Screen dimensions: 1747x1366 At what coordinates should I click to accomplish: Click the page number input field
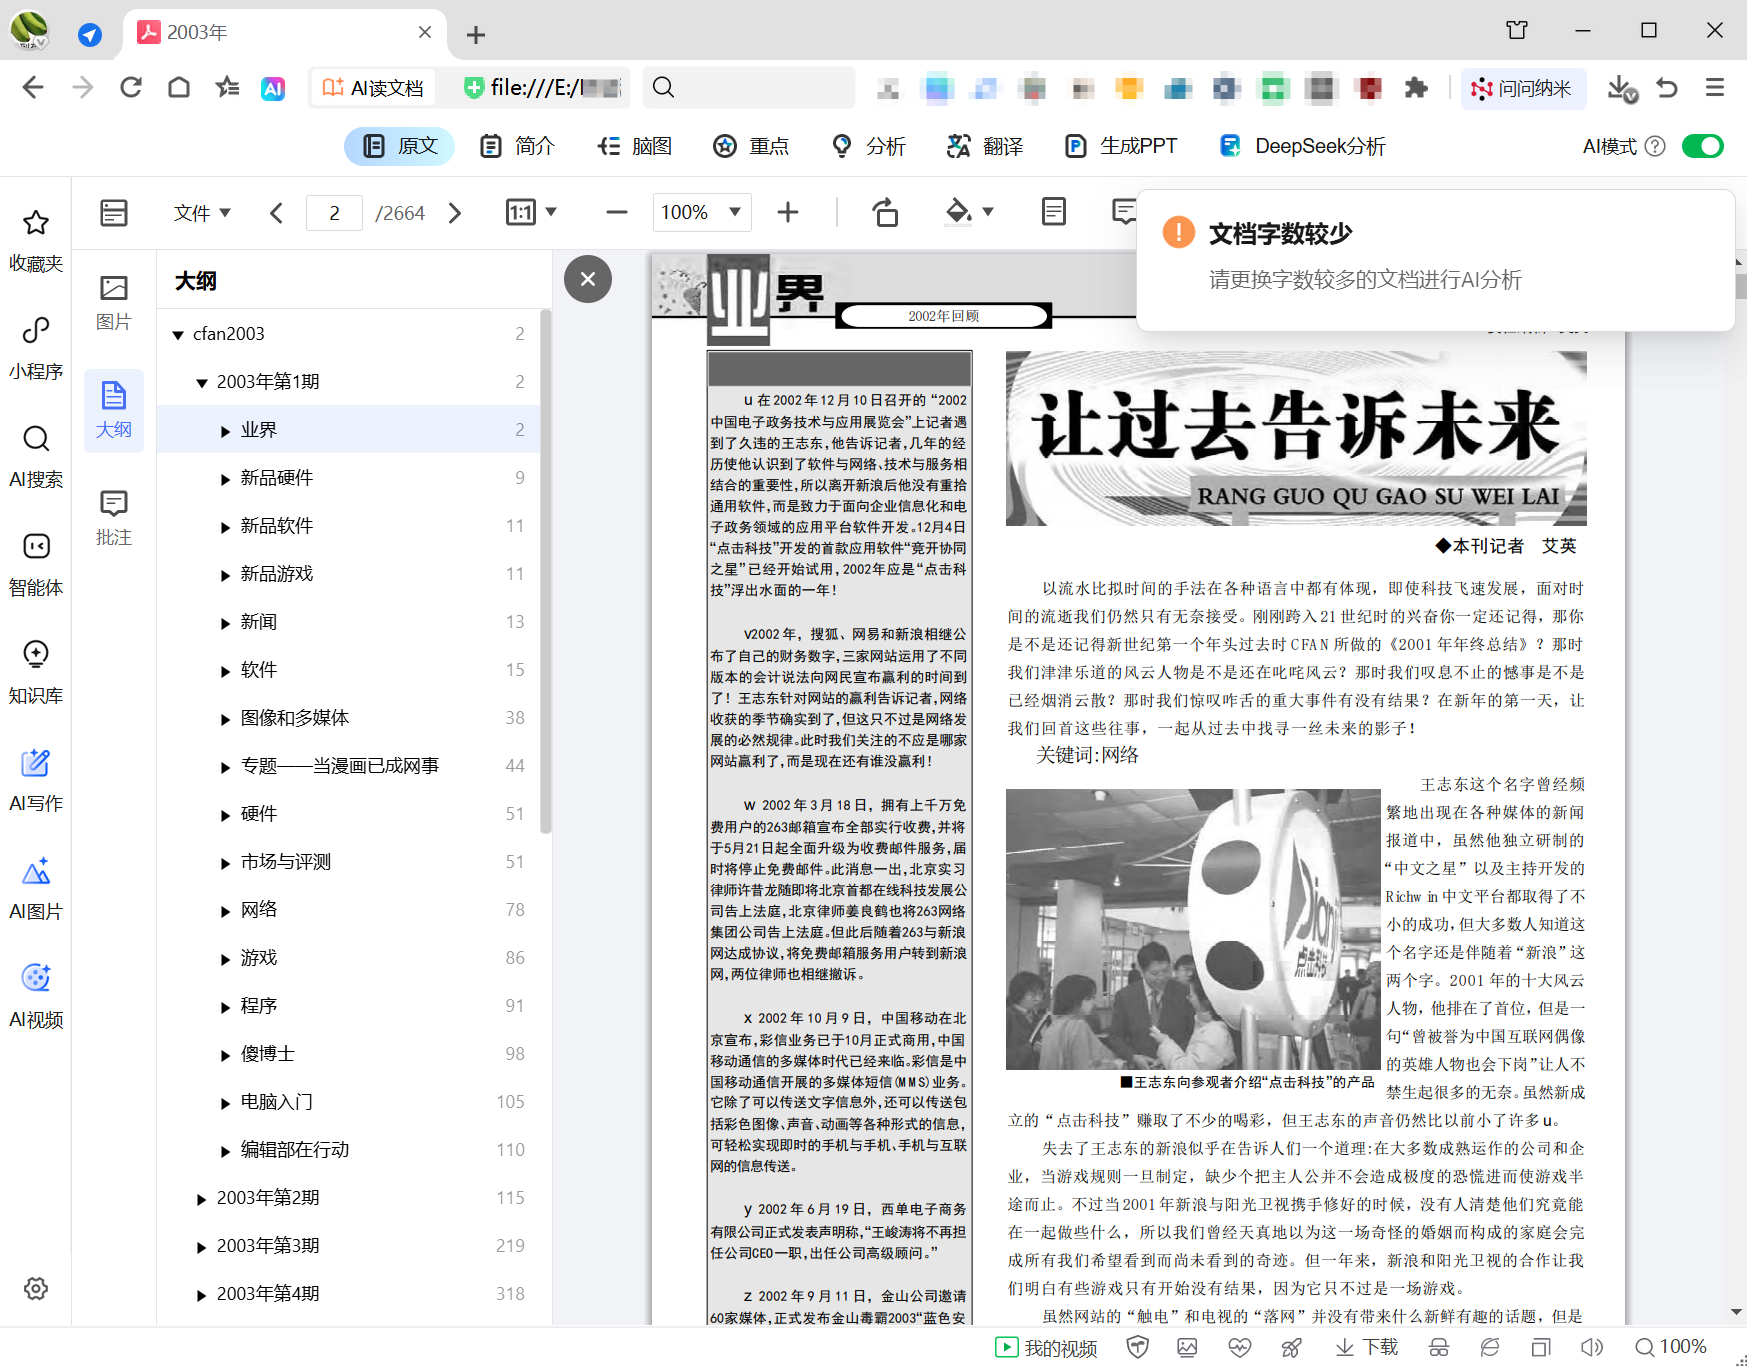pos(334,212)
